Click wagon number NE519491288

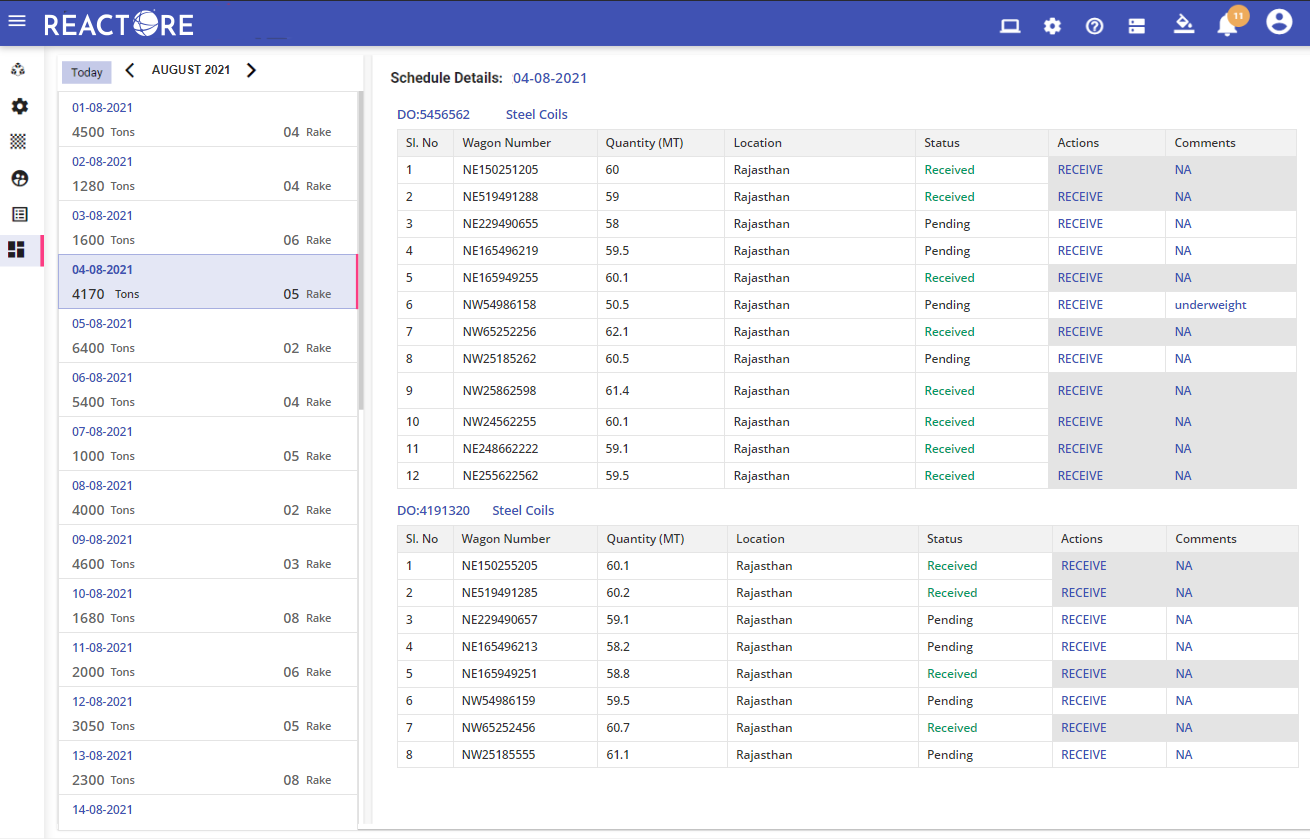tap(500, 197)
